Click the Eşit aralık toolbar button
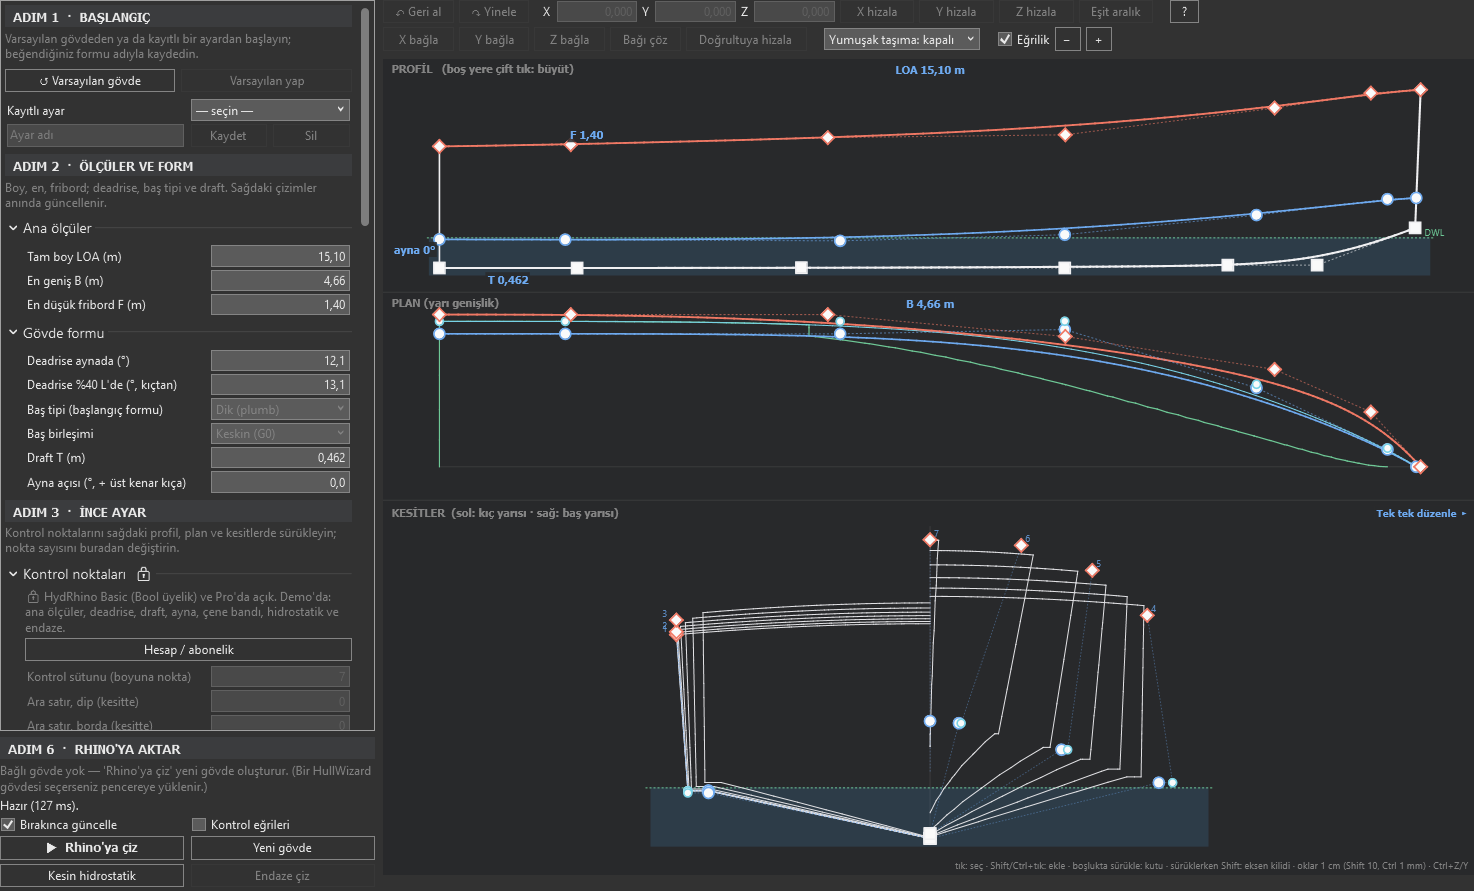 tap(1116, 12)
